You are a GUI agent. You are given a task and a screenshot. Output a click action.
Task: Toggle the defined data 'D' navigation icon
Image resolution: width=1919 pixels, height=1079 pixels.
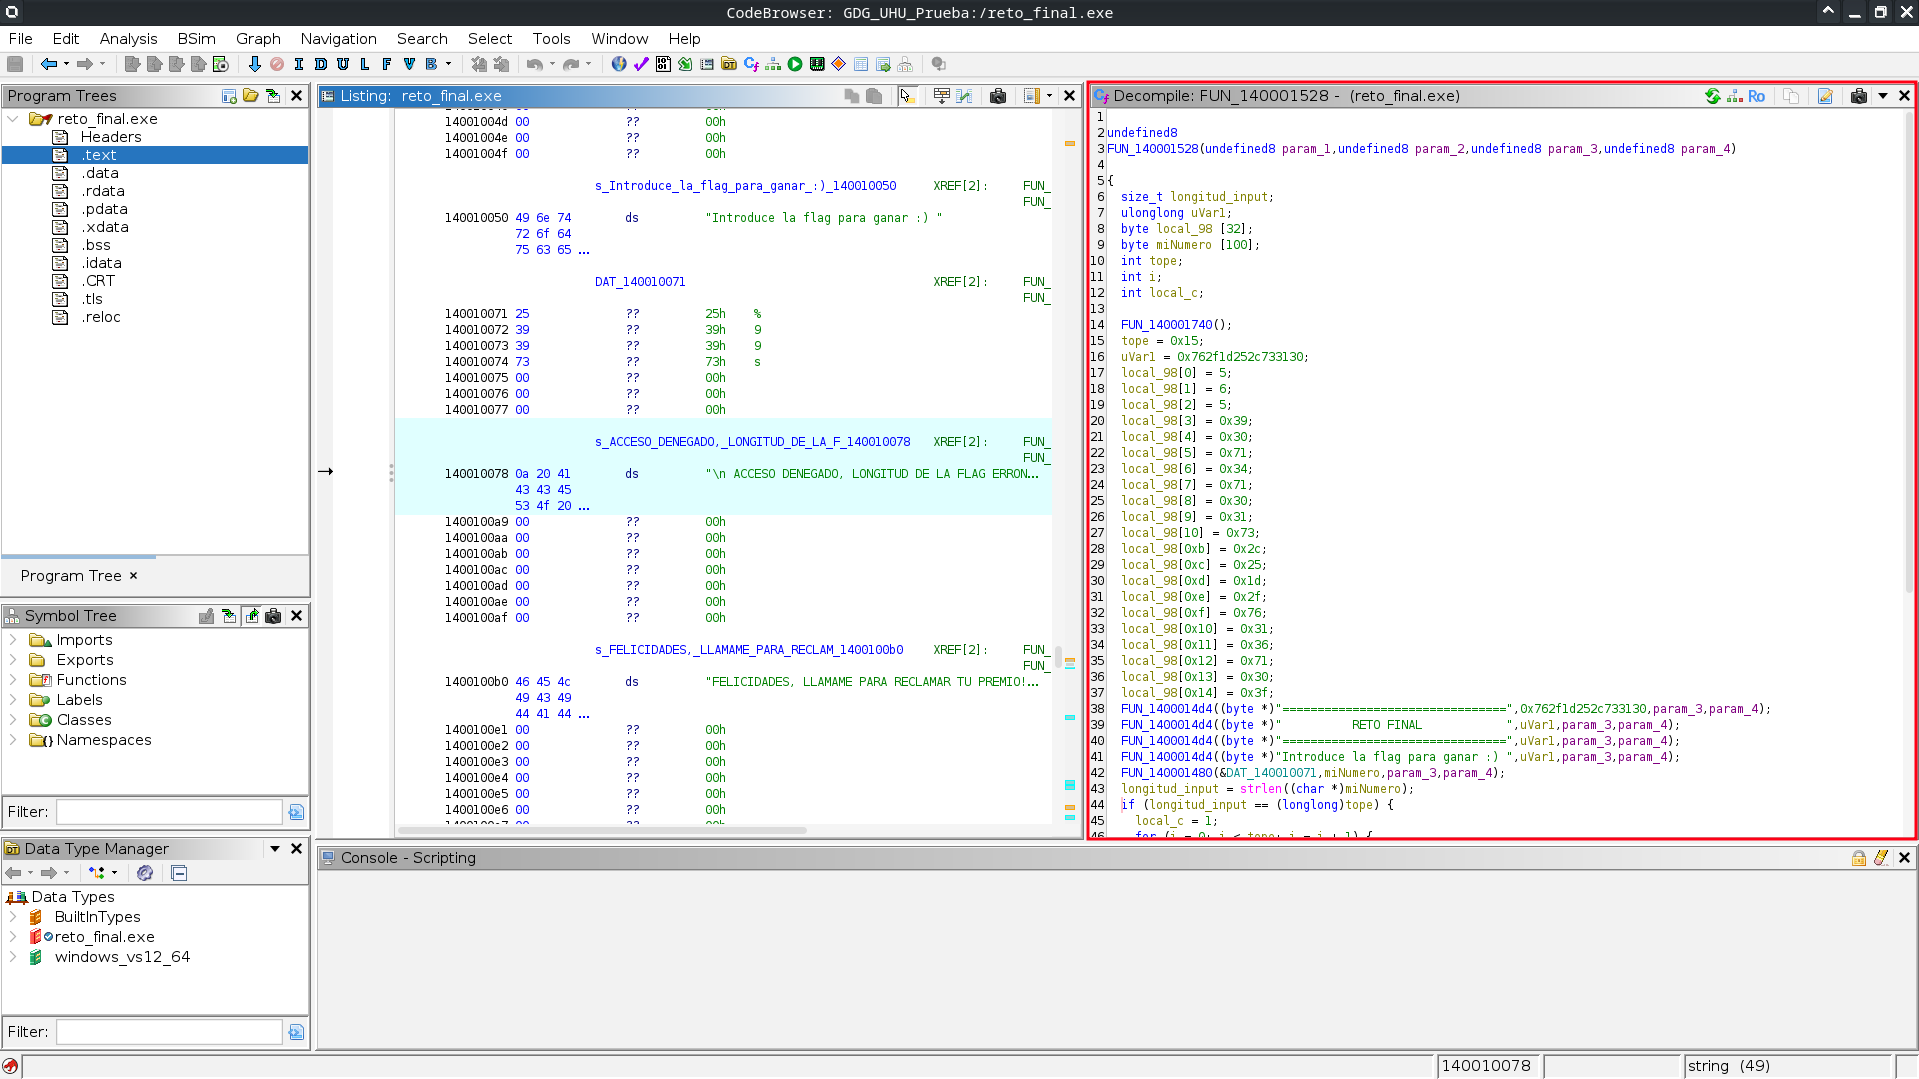(x=321, y=64)
